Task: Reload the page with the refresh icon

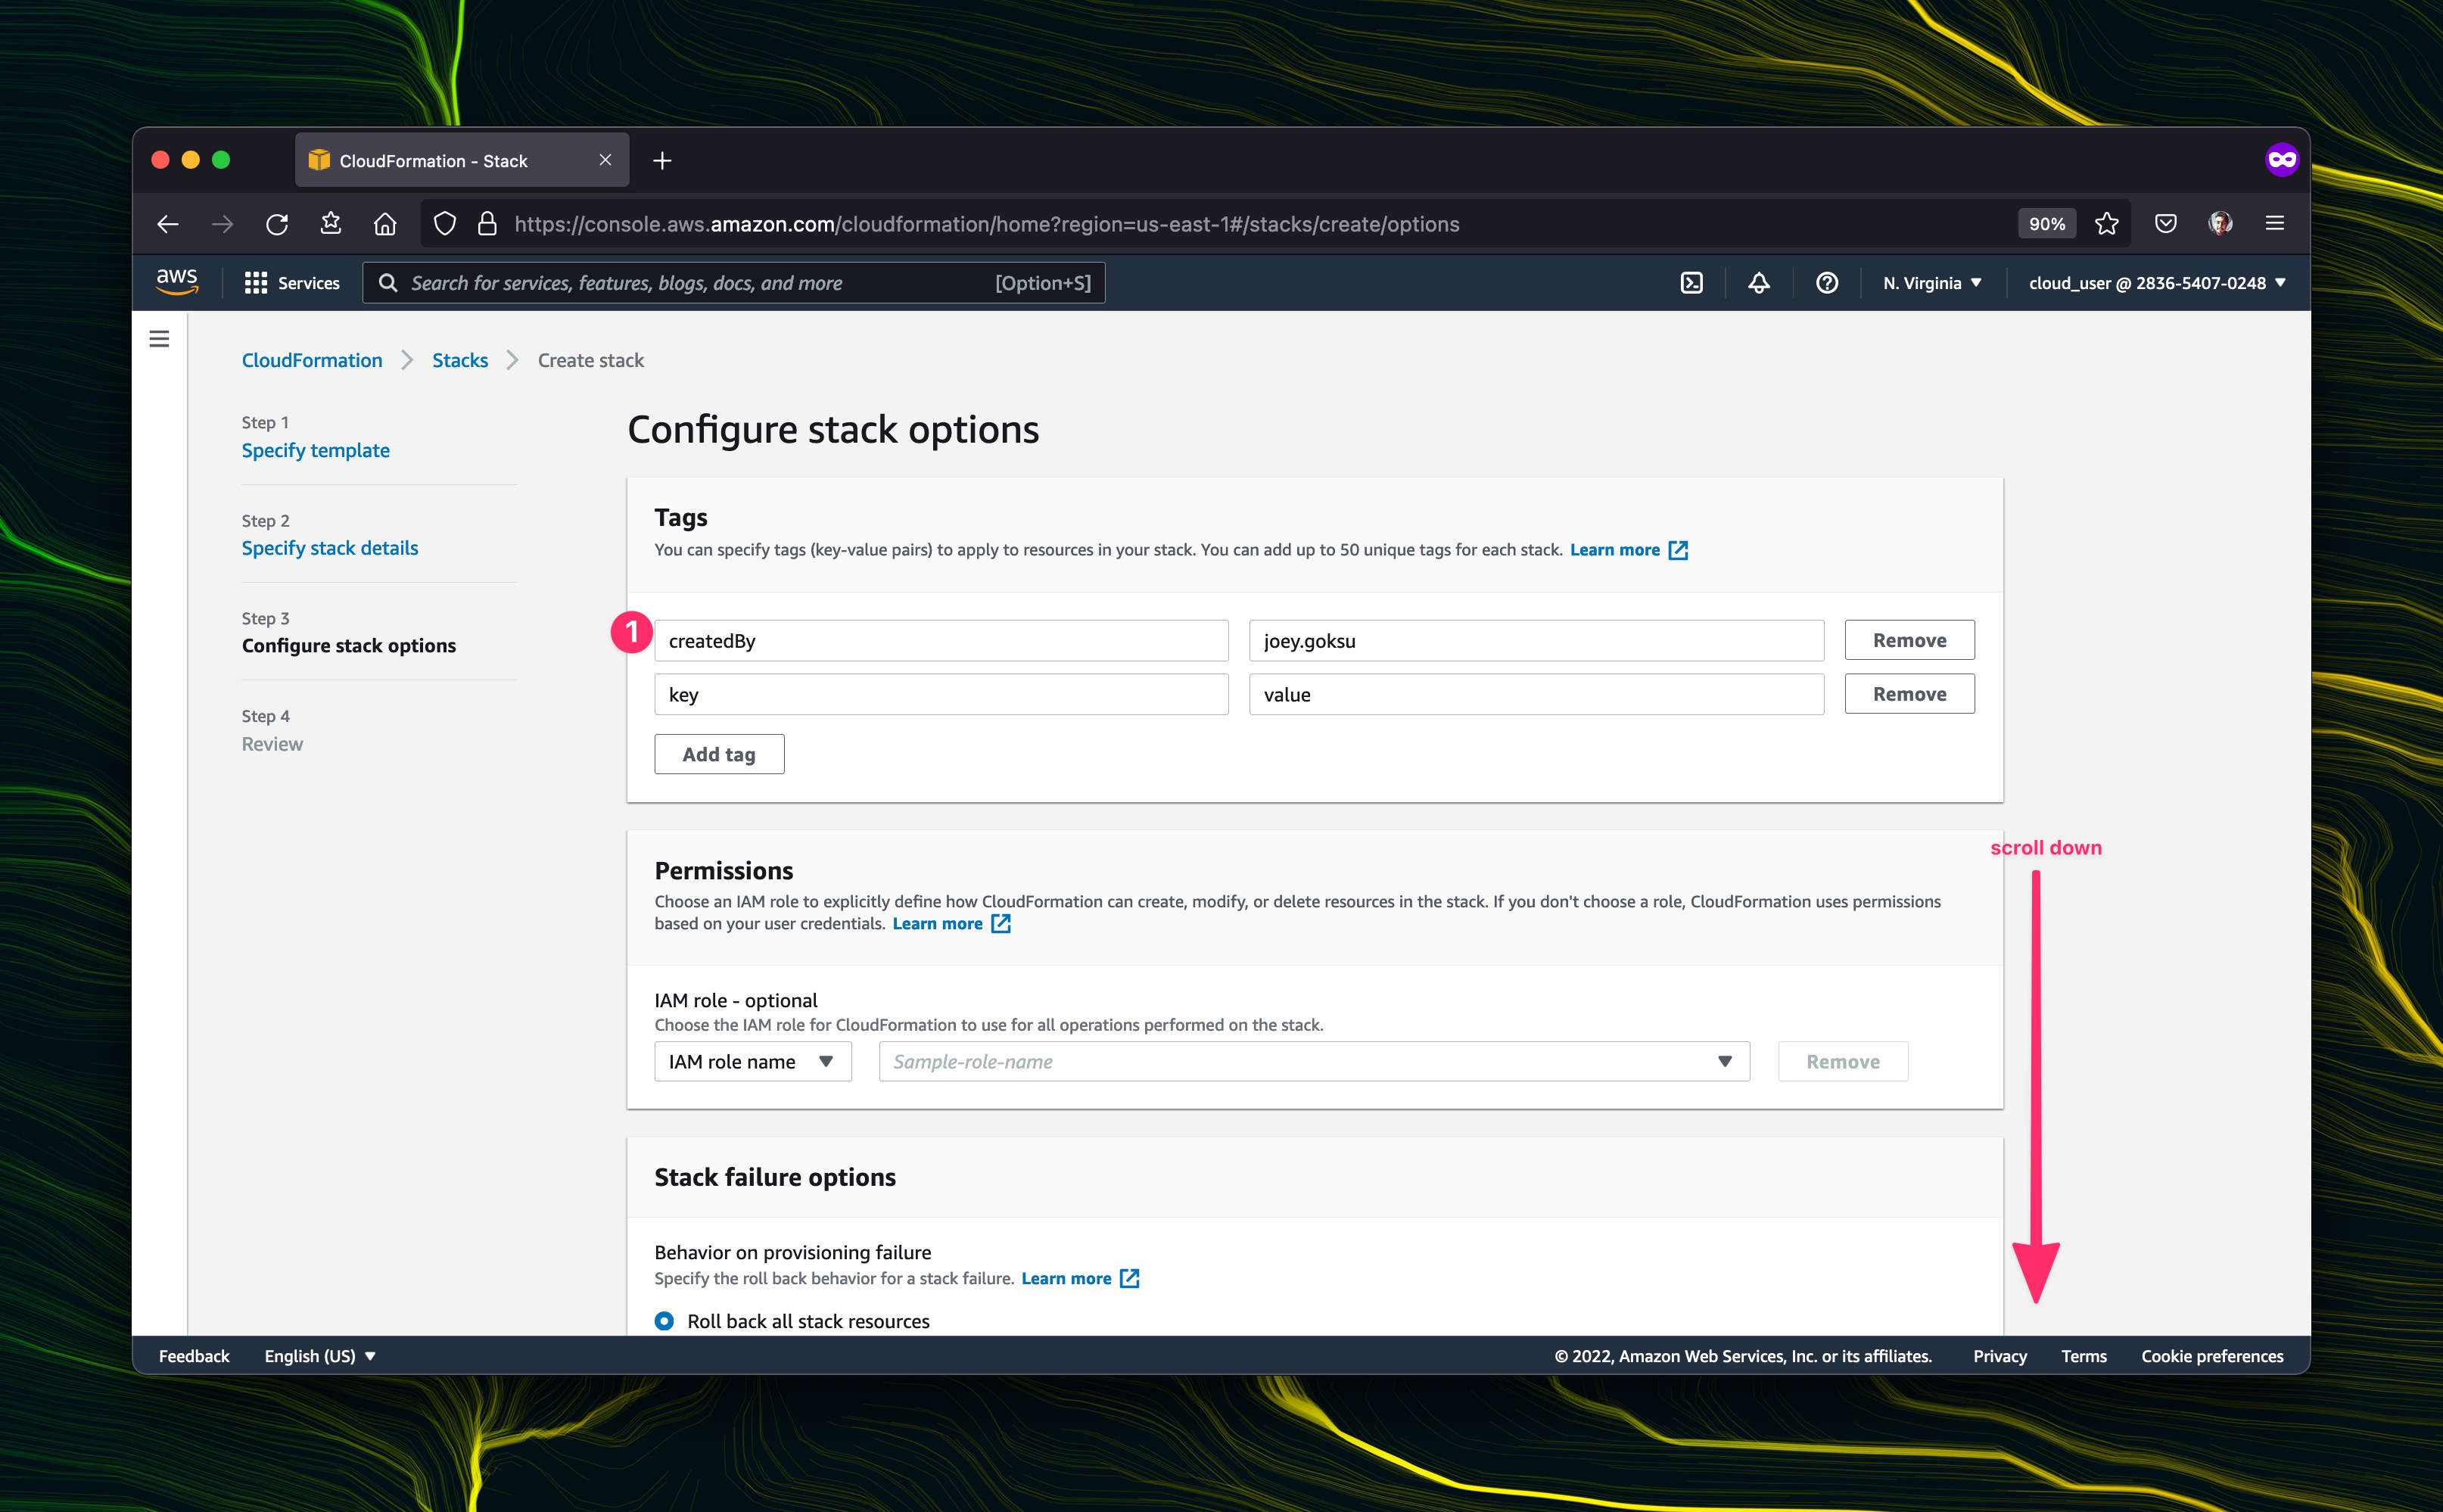Action: tap(277, 224)
